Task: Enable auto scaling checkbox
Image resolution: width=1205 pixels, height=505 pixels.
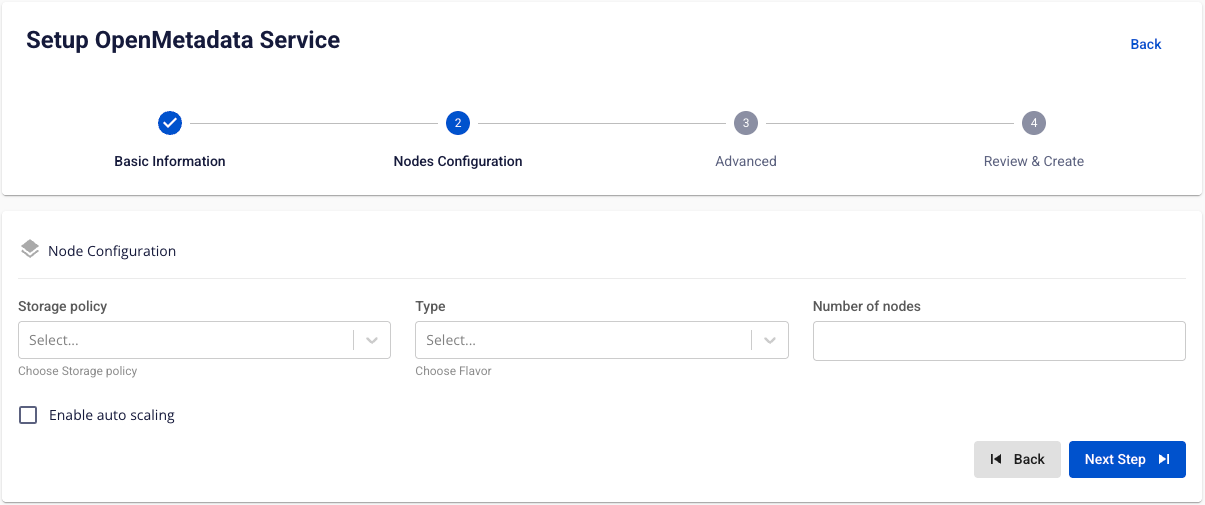Action: [x=28, y=415]
